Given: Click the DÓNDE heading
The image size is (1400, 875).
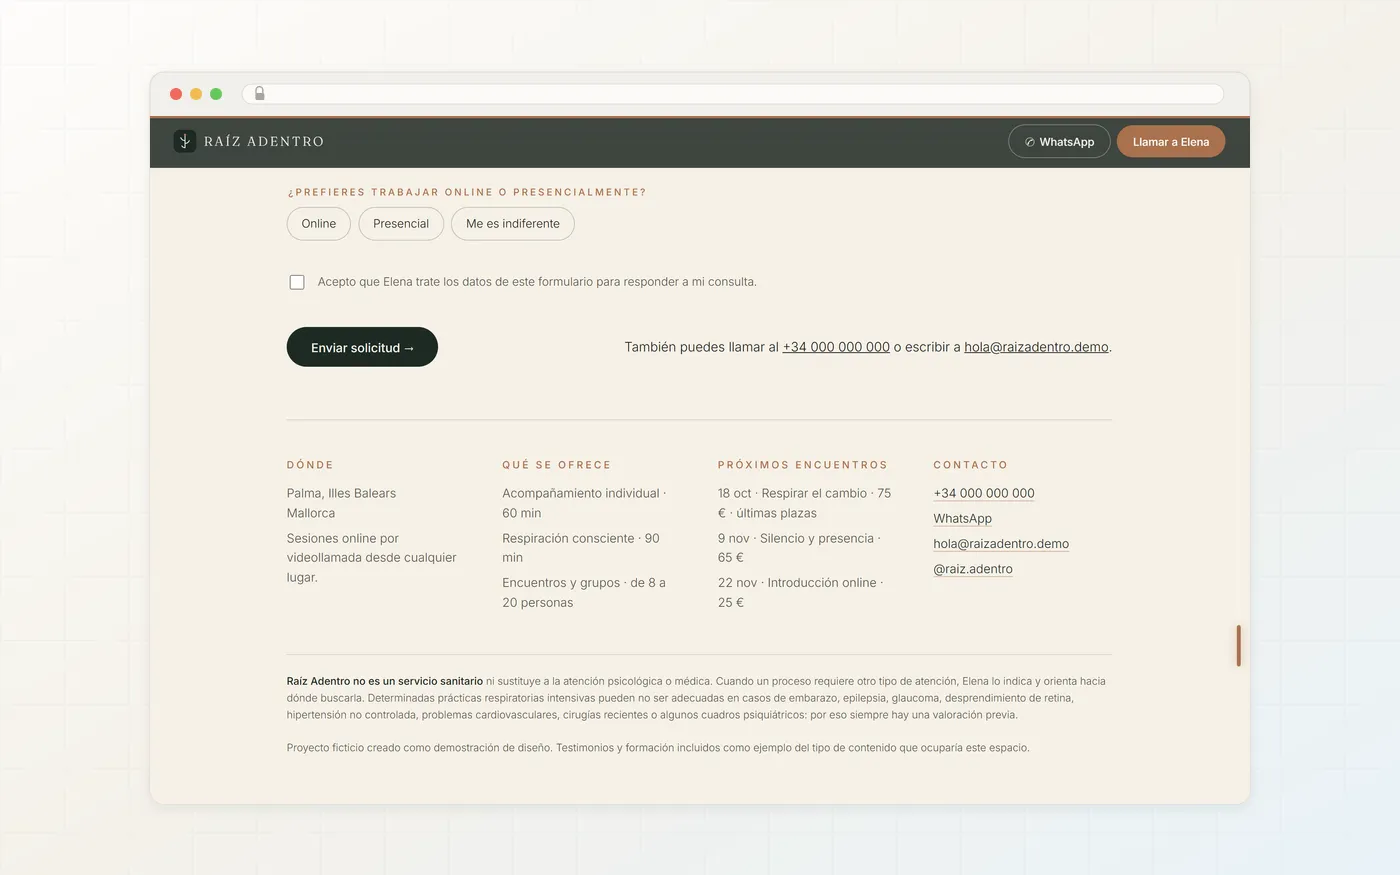Looking at the screenshot, I should pos(310,465).
